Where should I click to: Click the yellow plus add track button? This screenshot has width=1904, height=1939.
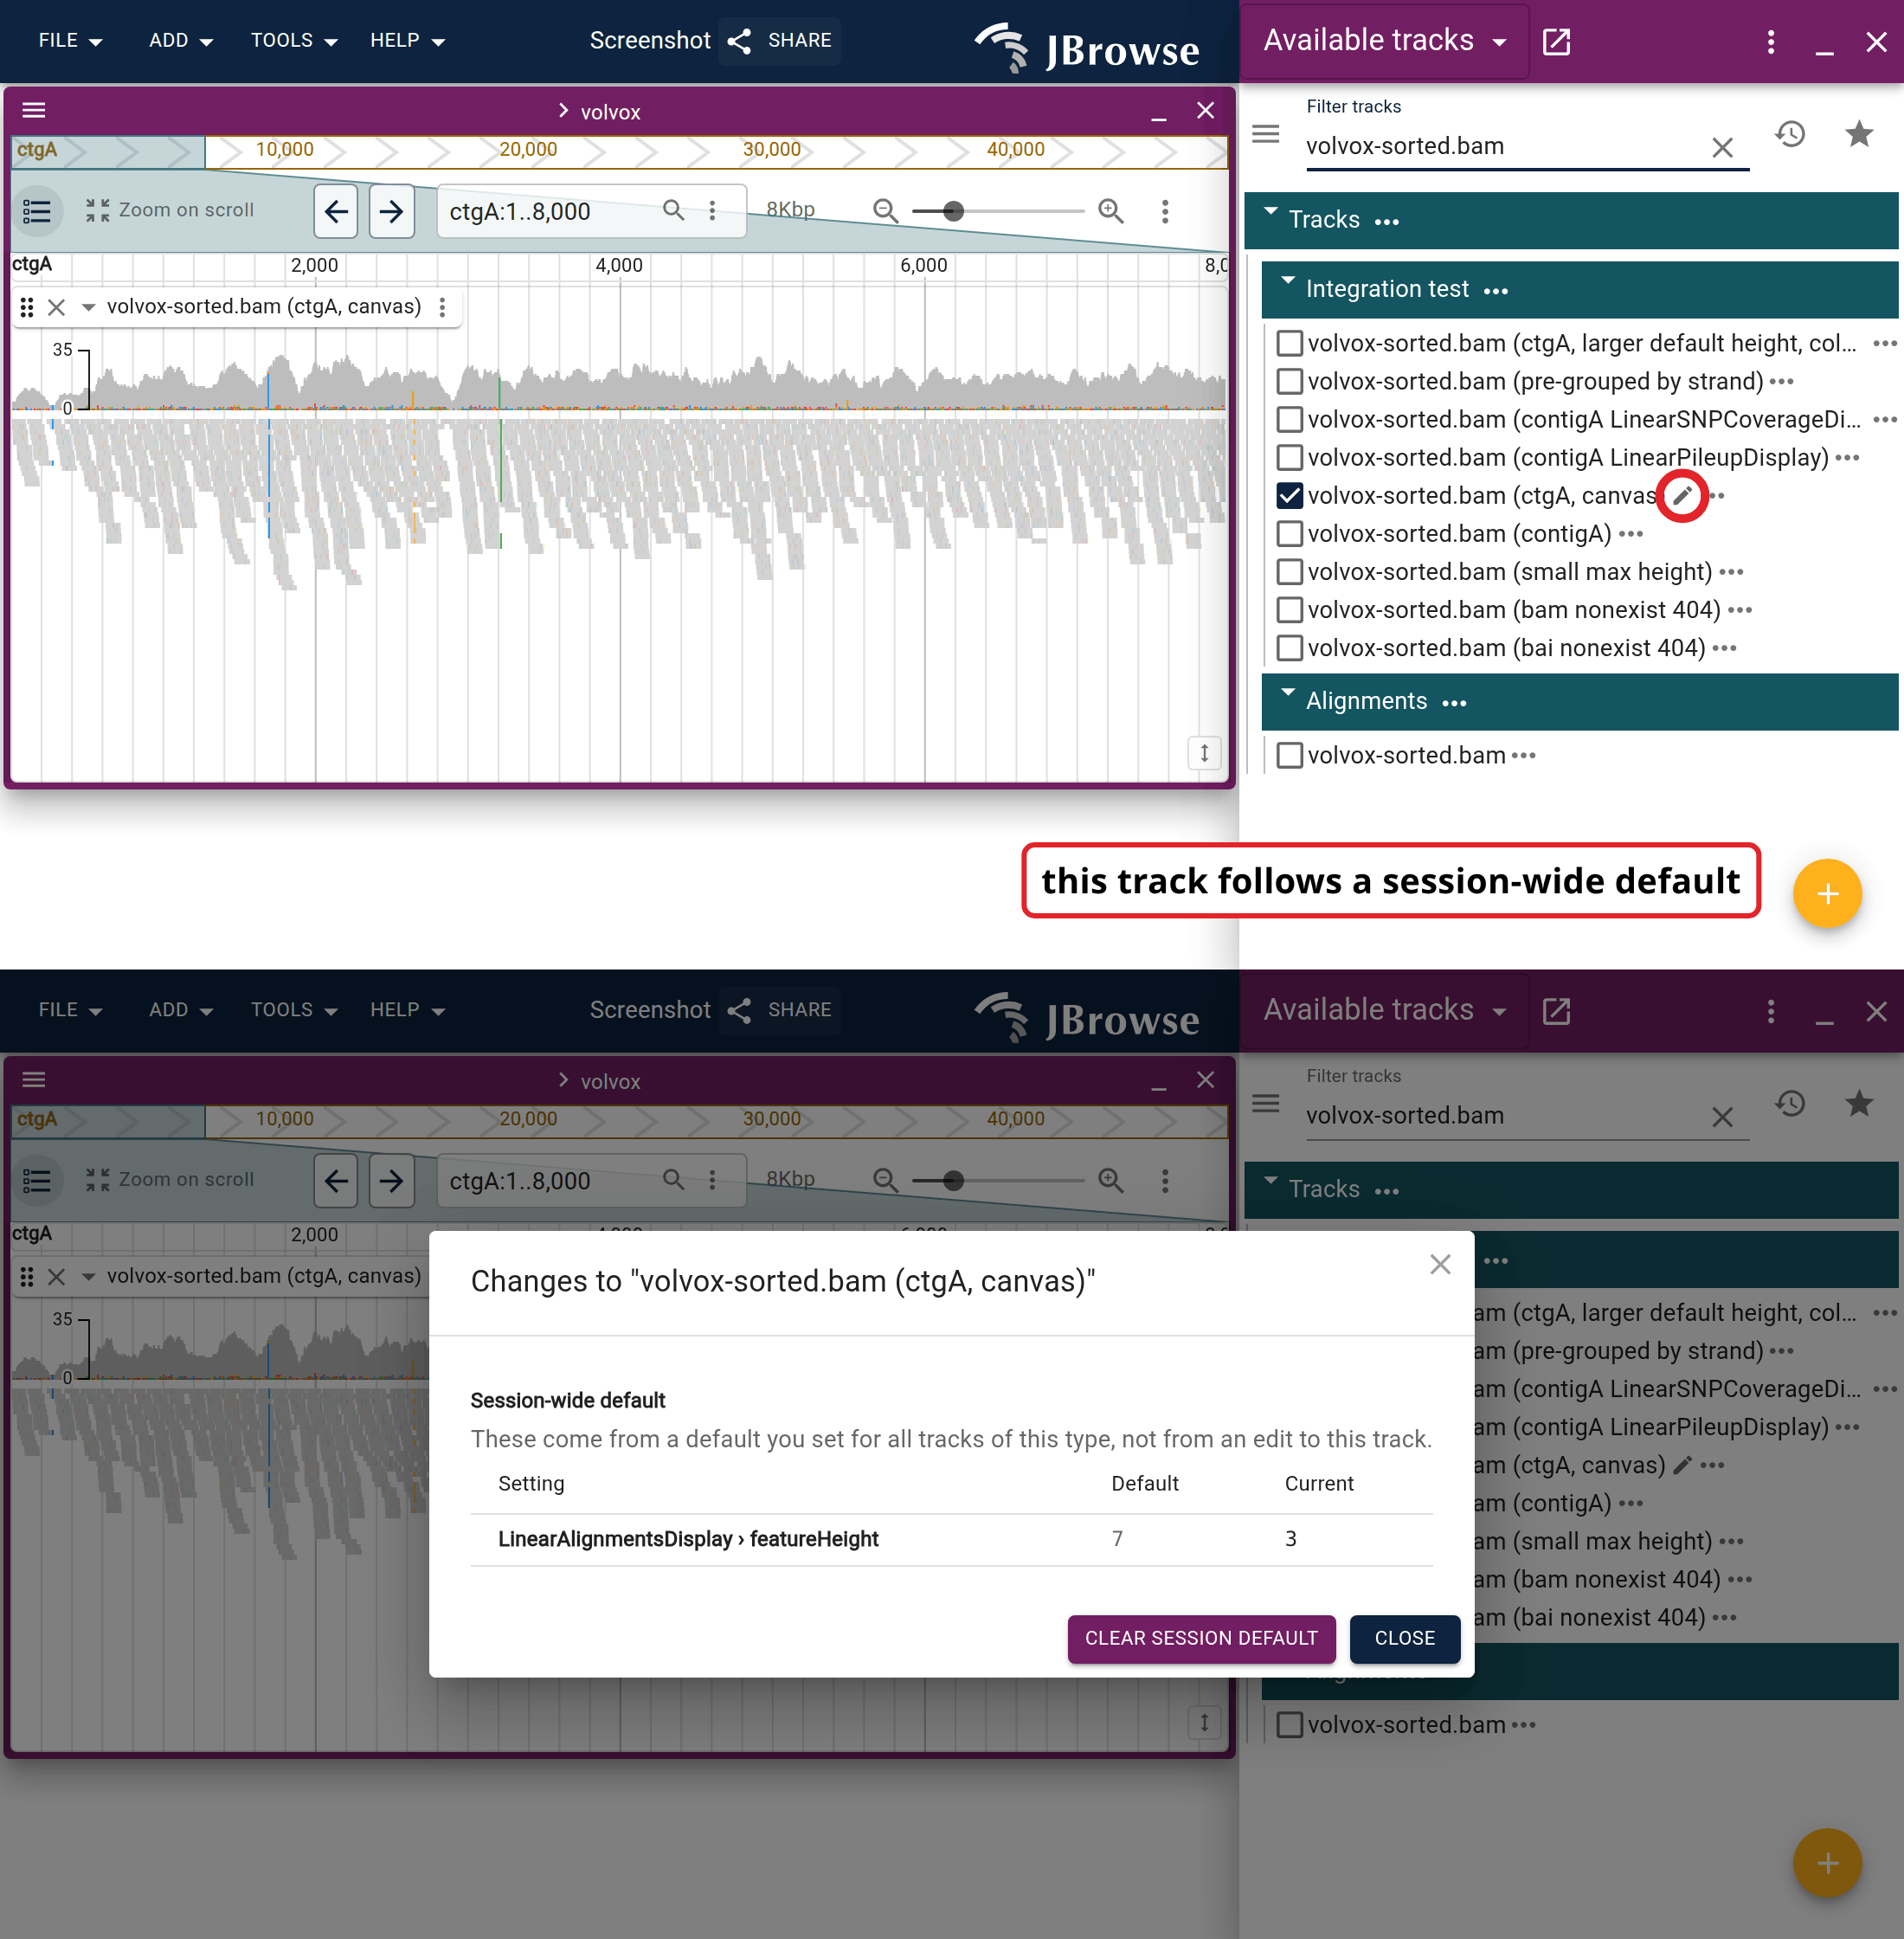pos(1827,893)
